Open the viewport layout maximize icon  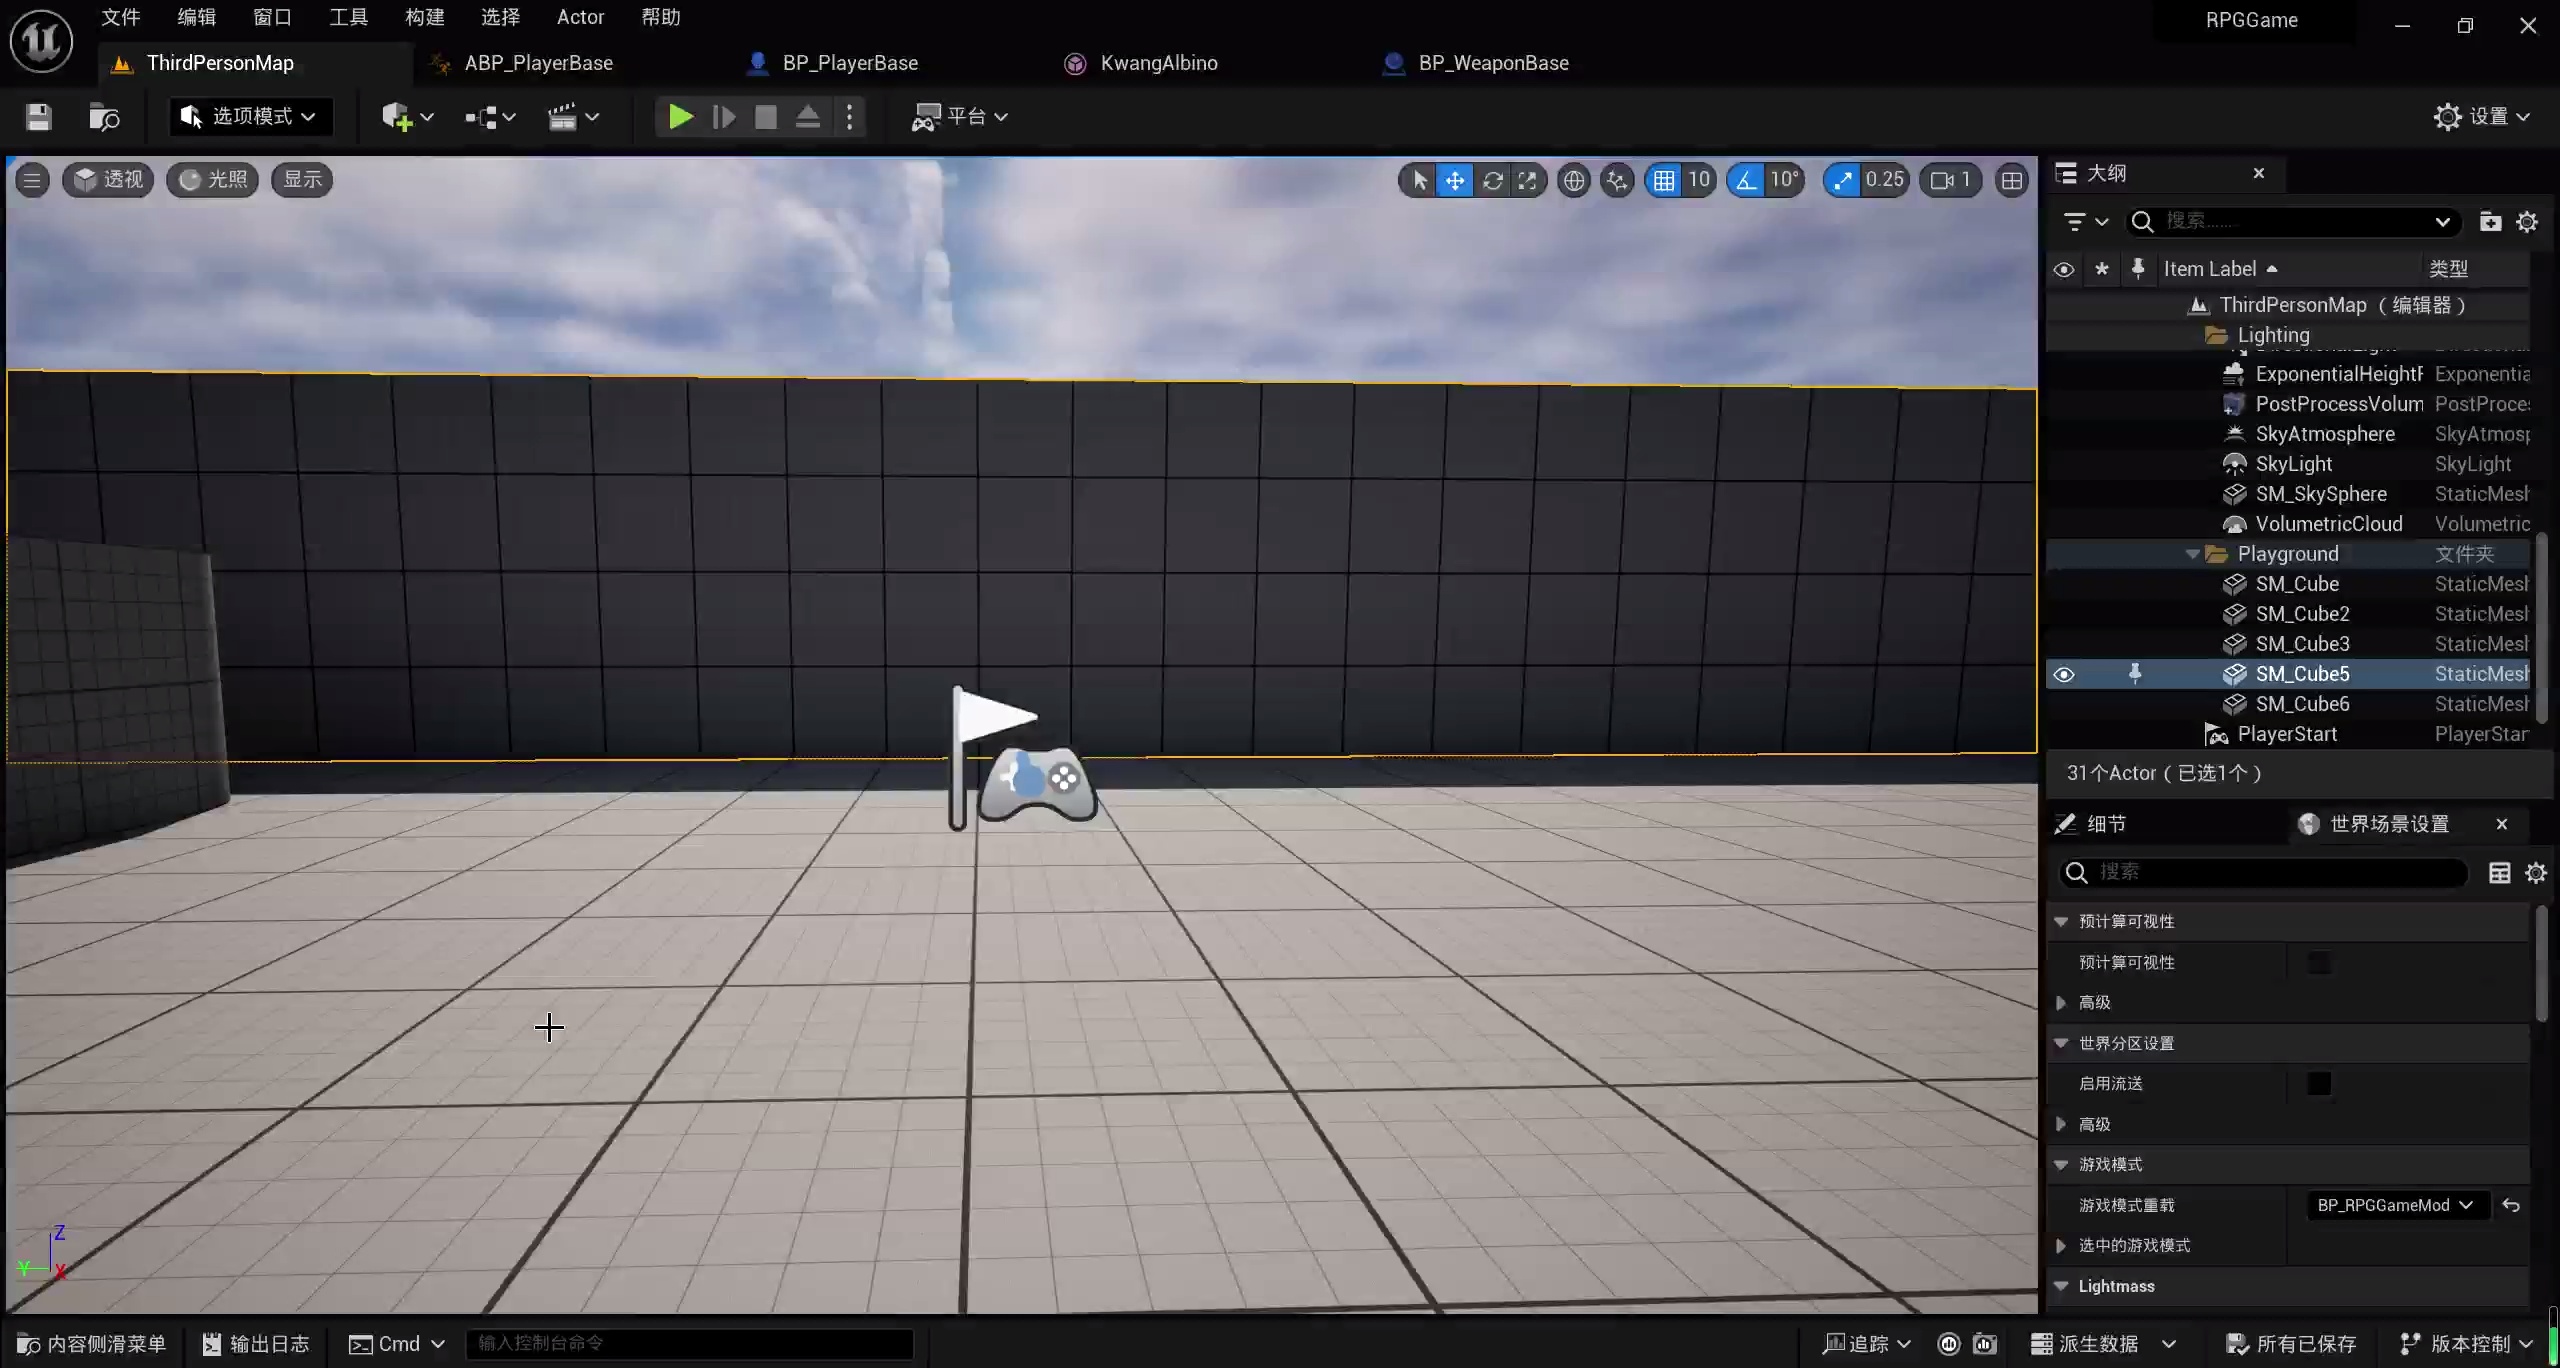2011,180
